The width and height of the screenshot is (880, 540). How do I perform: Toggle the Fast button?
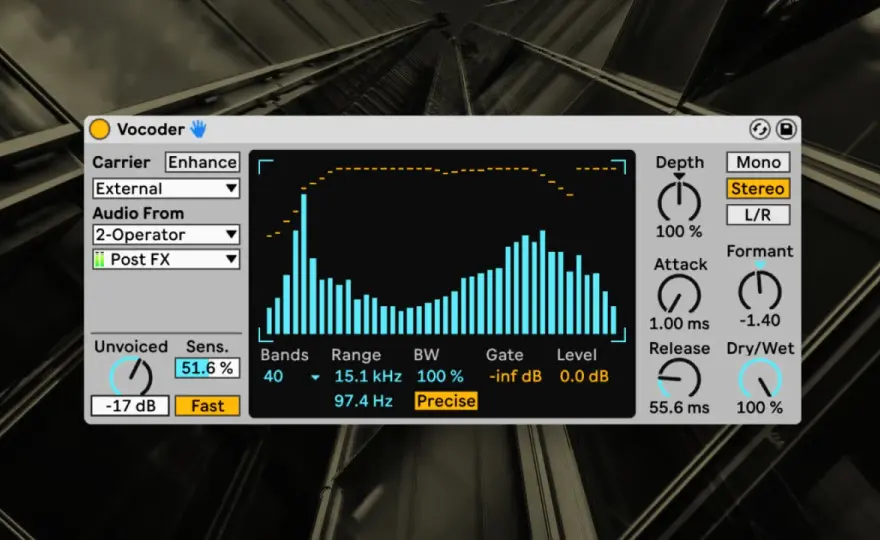click(x=207, y=406)
